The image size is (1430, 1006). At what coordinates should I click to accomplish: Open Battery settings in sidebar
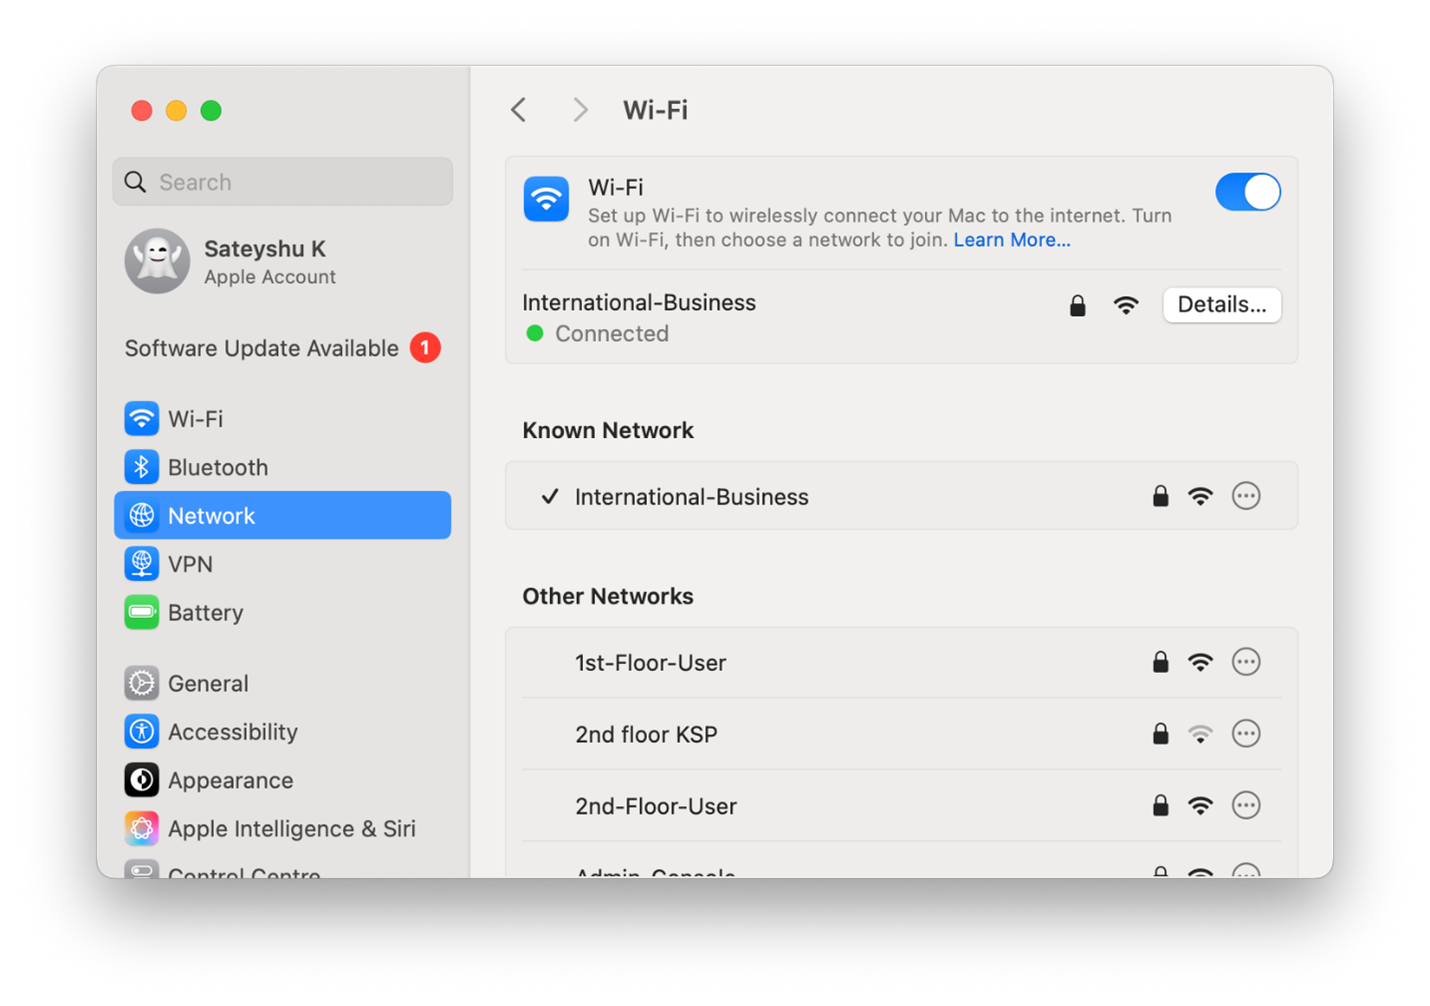pos(283,612)
